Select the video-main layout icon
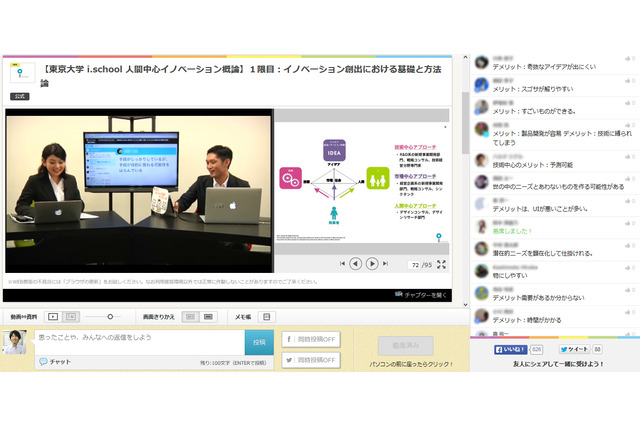The image size is (640, 426). [x=53, y=317]
